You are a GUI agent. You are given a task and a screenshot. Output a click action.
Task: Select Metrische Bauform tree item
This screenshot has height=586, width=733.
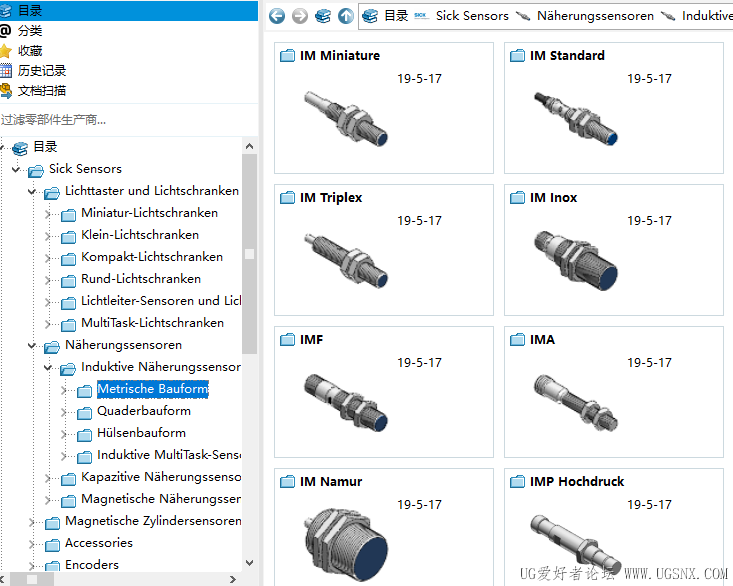pyautogui.click(x=153, y=389)
